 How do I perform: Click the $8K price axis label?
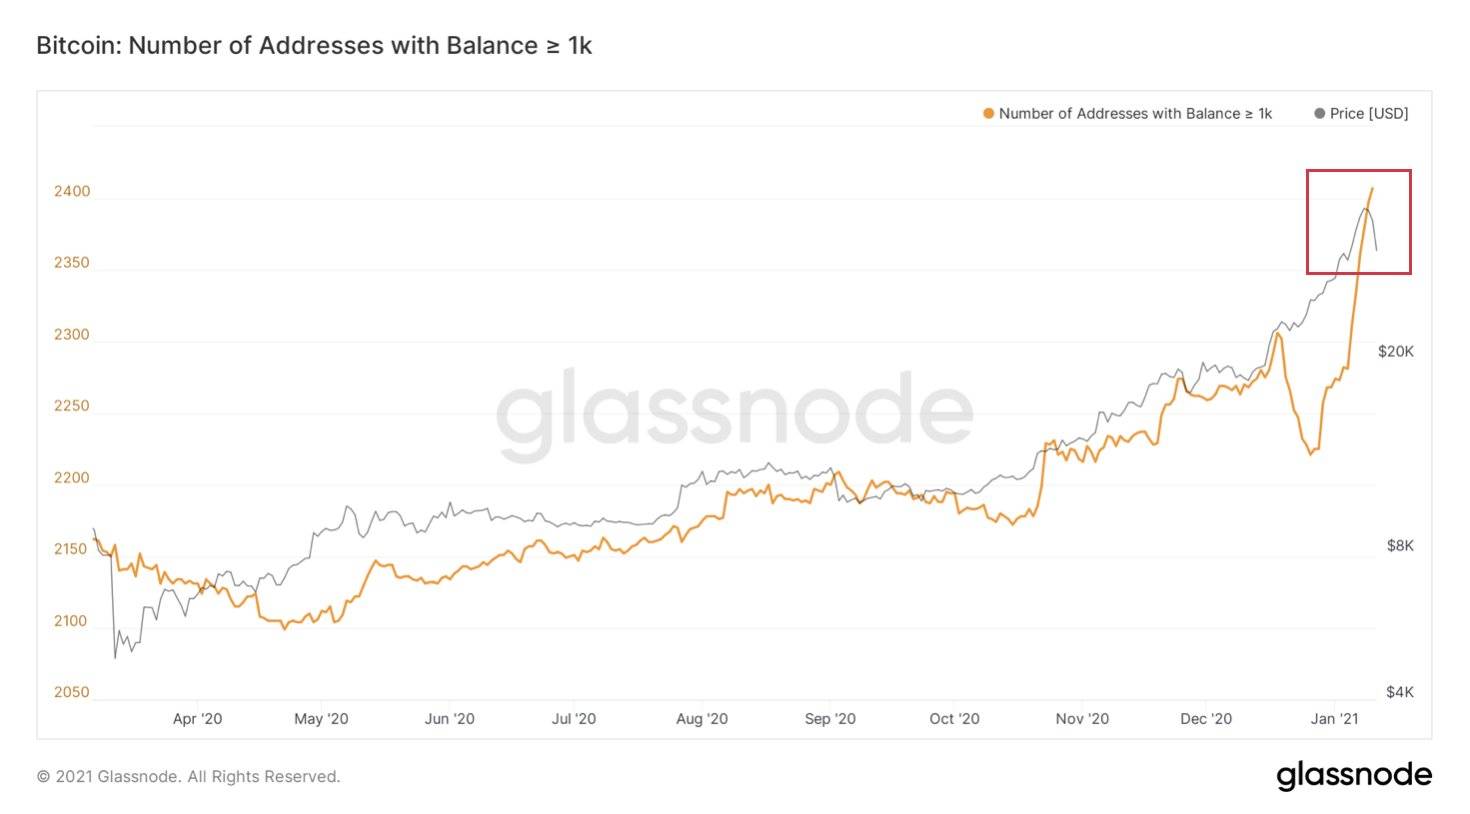point(1400,545)
